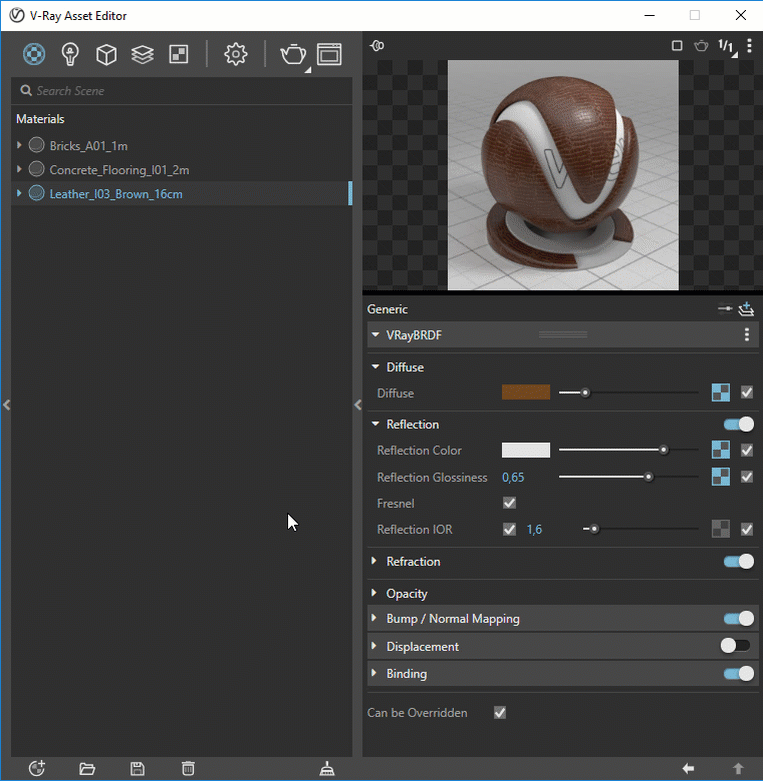Click the add new asset icon
763x781 pixels.
click(x=37, y=768)
